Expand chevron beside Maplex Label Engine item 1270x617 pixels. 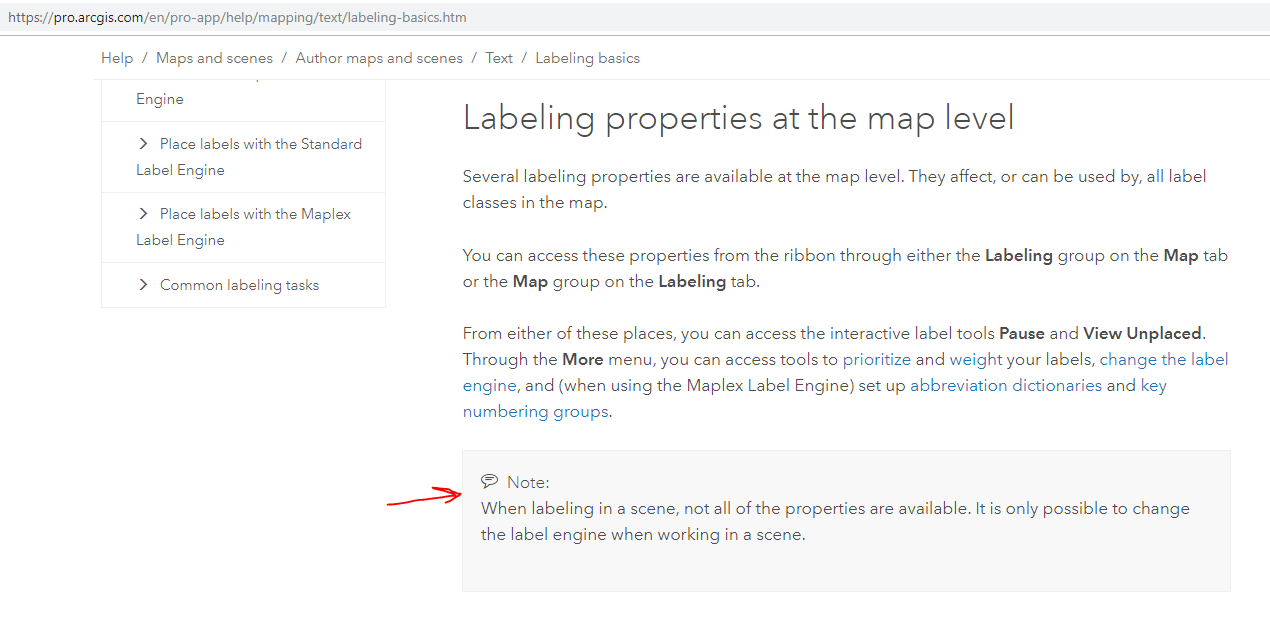(144, 214)
